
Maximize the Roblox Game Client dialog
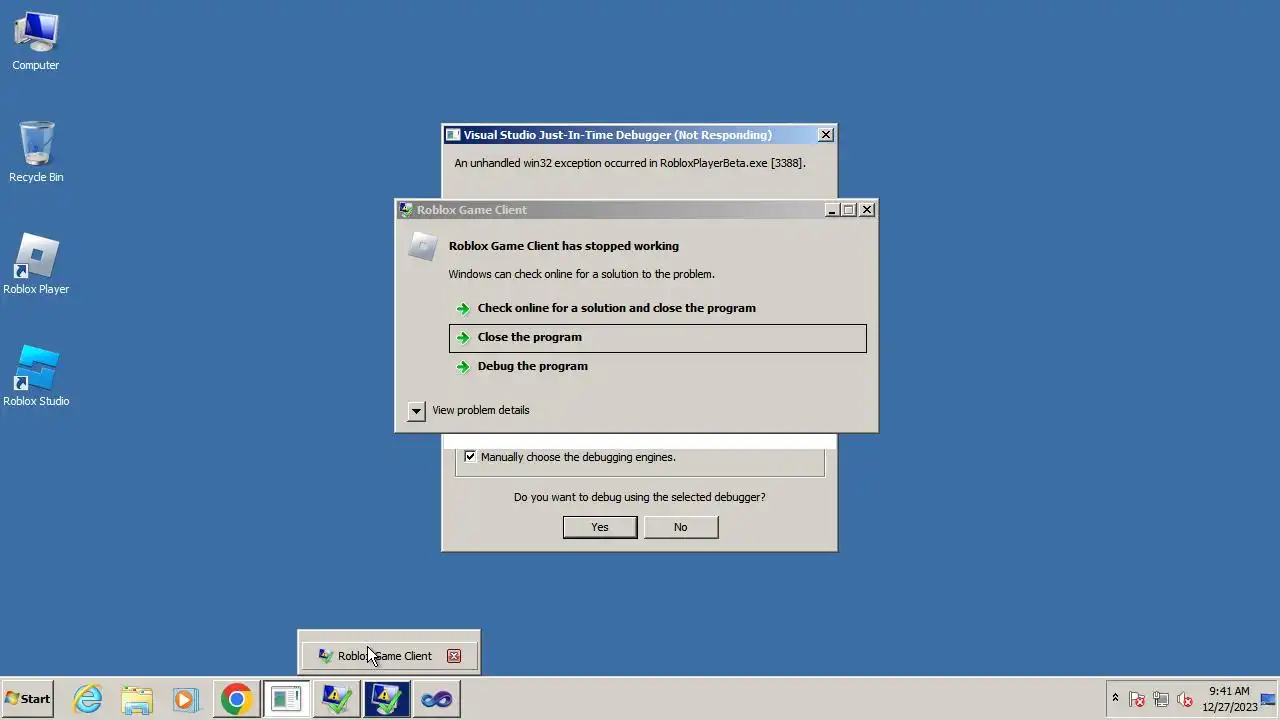(x=849, y=210)
